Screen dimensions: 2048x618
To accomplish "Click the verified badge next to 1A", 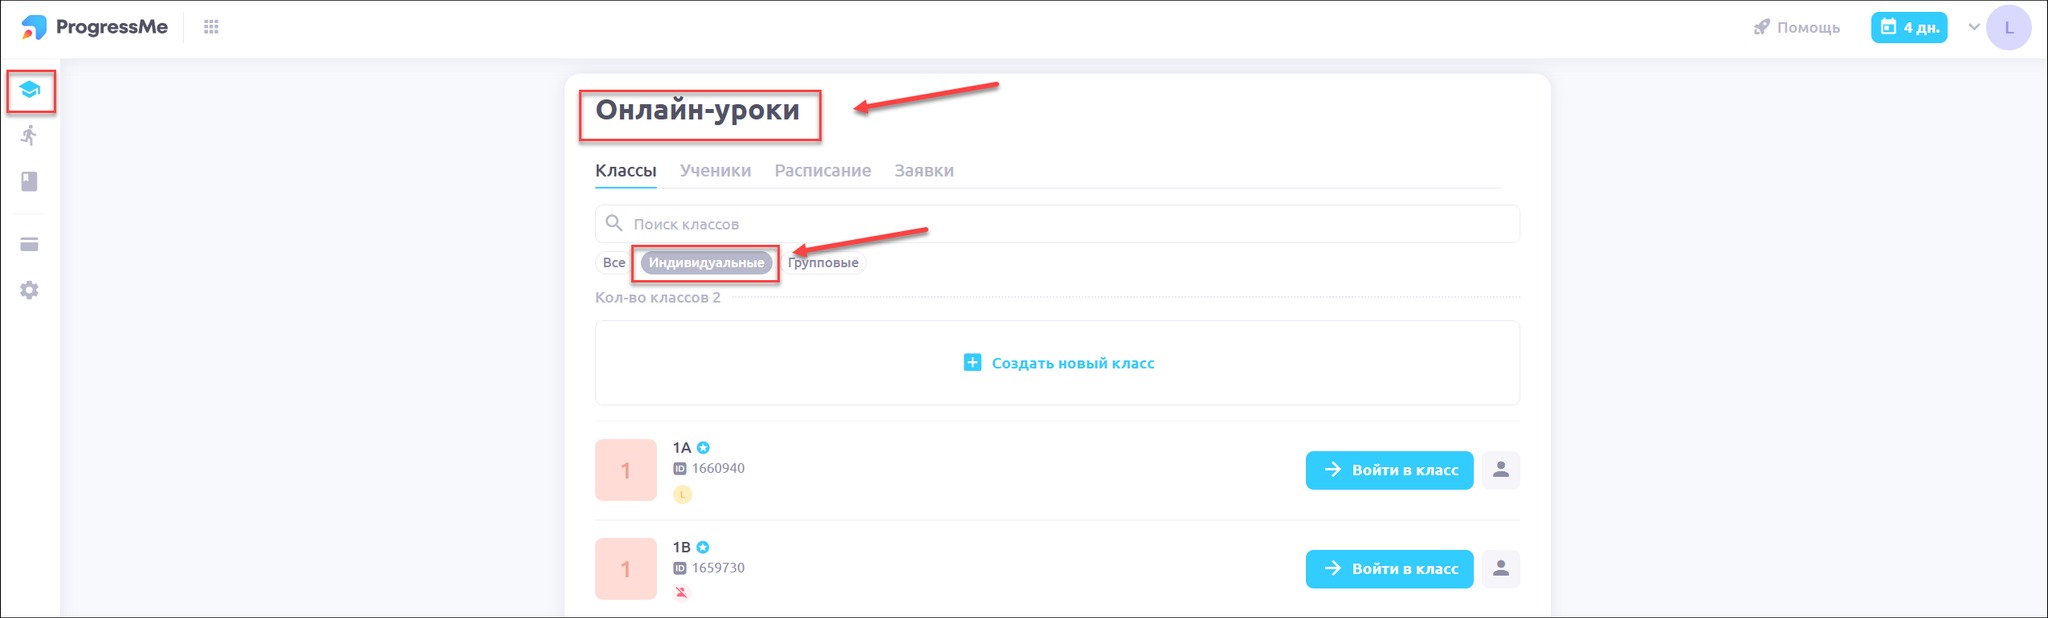I will coord(703,448).
